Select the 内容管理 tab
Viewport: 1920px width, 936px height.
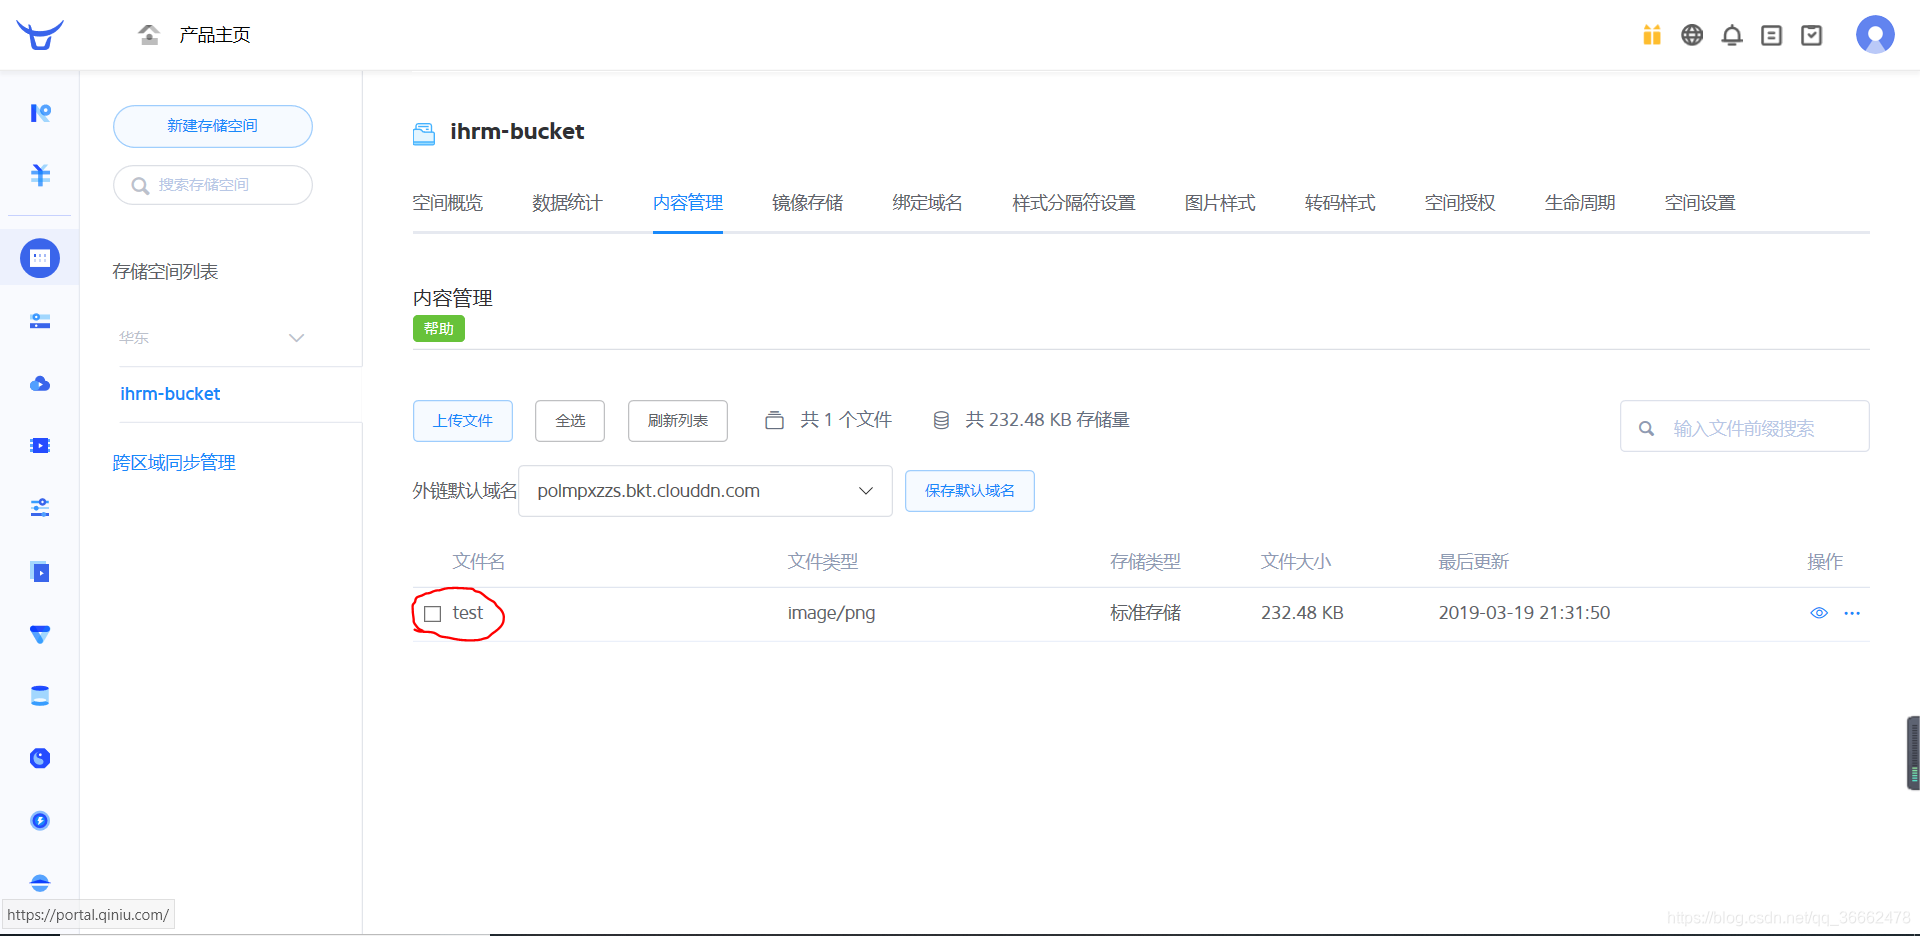[x=688, y=203]
